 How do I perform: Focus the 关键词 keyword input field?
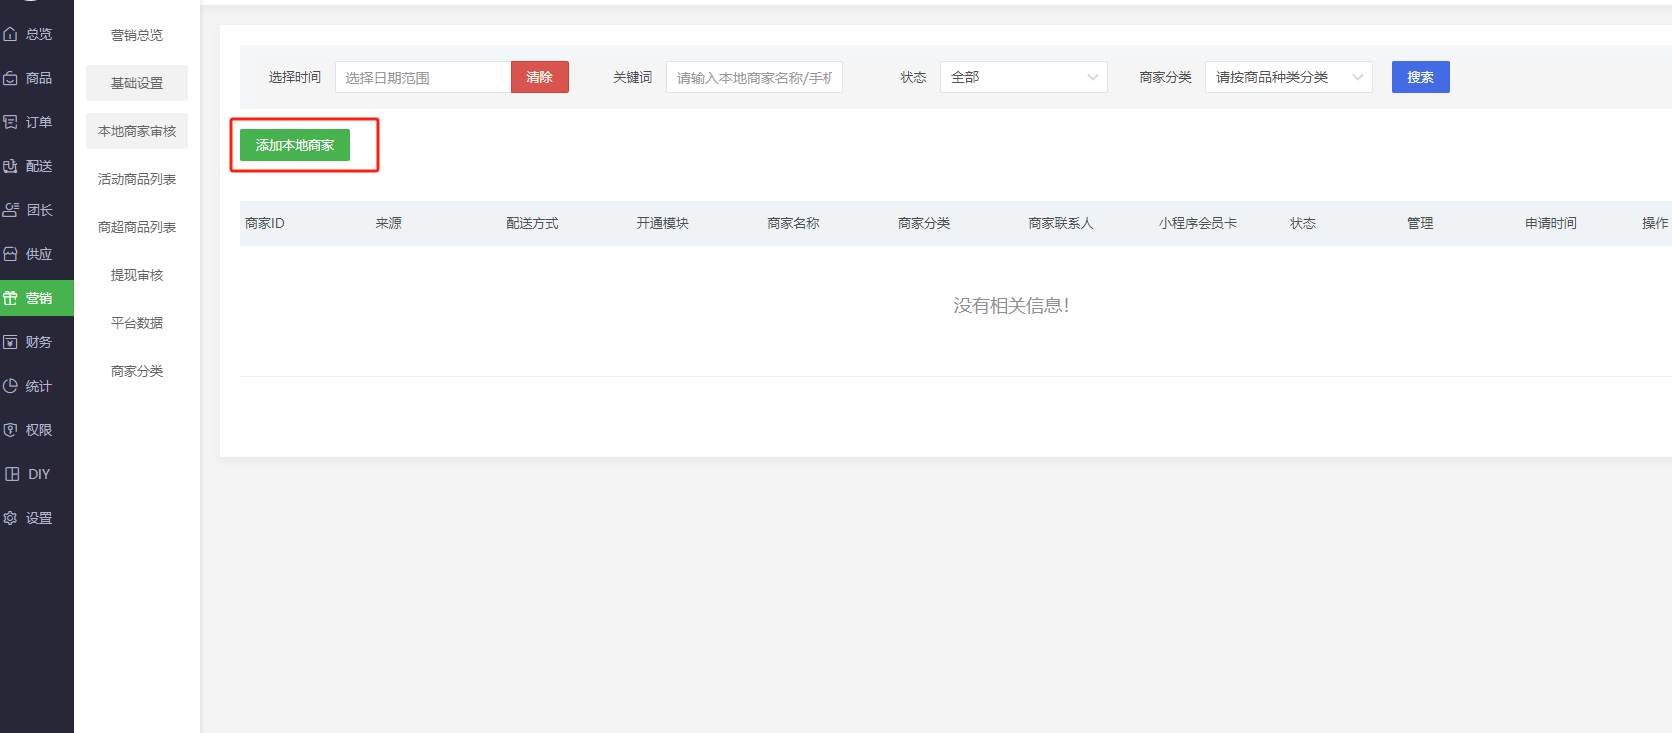click(754, 77)
